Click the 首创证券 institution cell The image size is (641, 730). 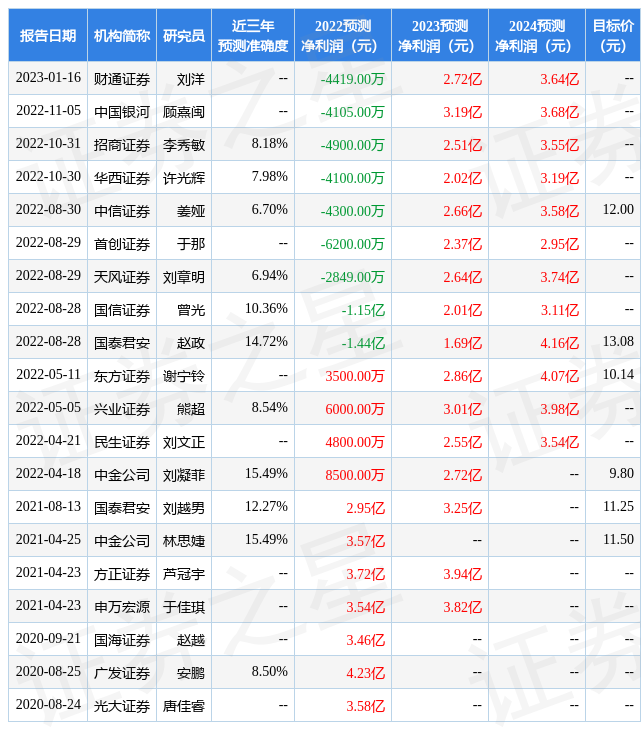click(122, 244)
